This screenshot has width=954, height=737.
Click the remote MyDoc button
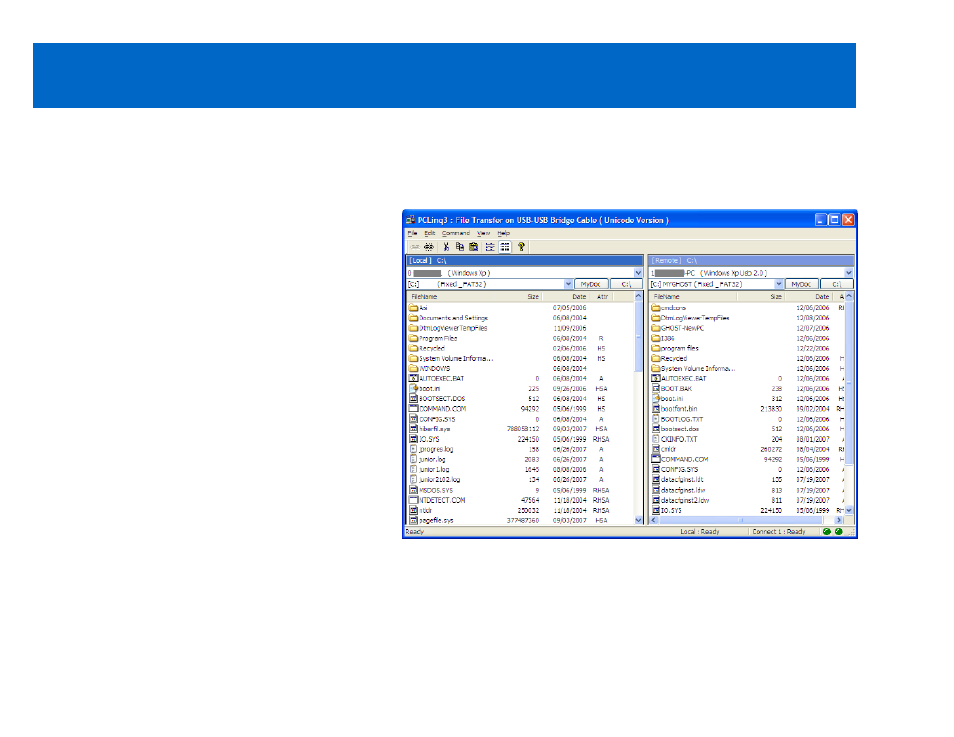tap(801, 284)
